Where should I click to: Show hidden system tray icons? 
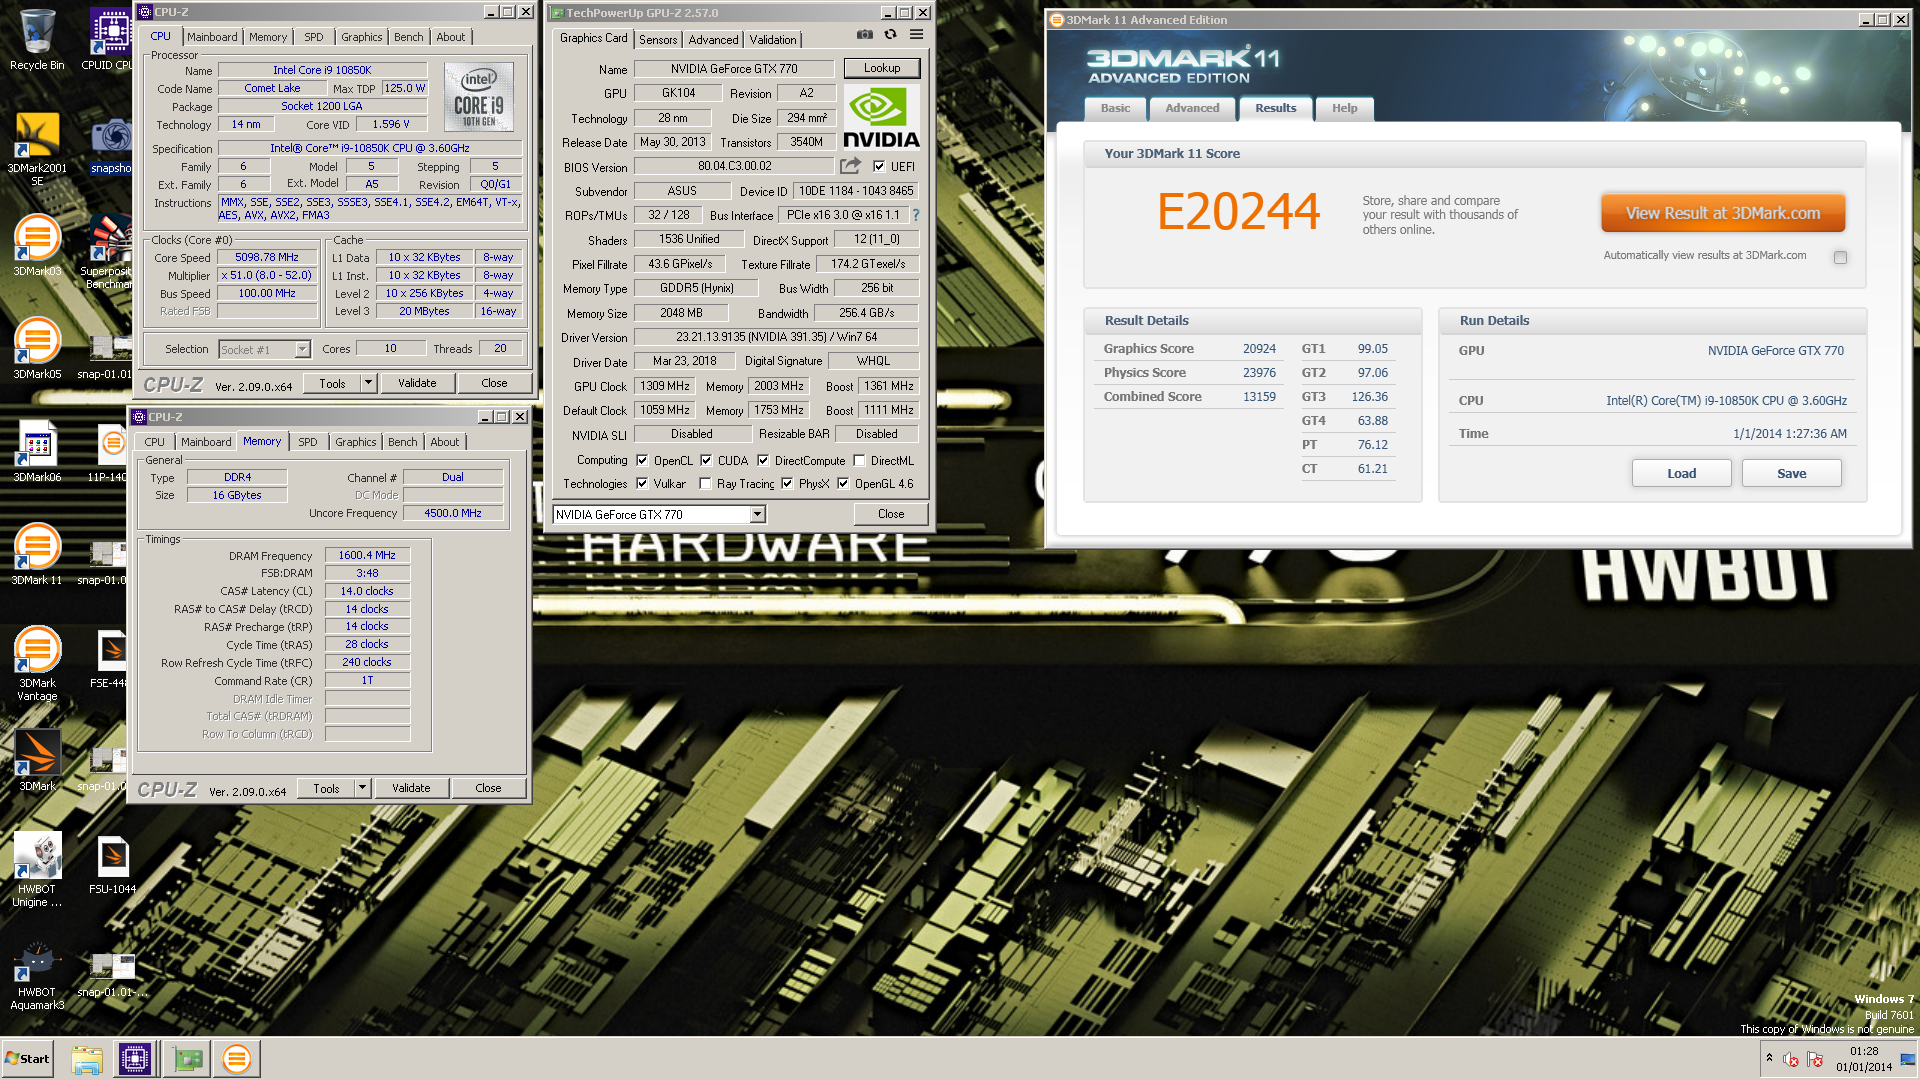[x=1769, y=1058]
